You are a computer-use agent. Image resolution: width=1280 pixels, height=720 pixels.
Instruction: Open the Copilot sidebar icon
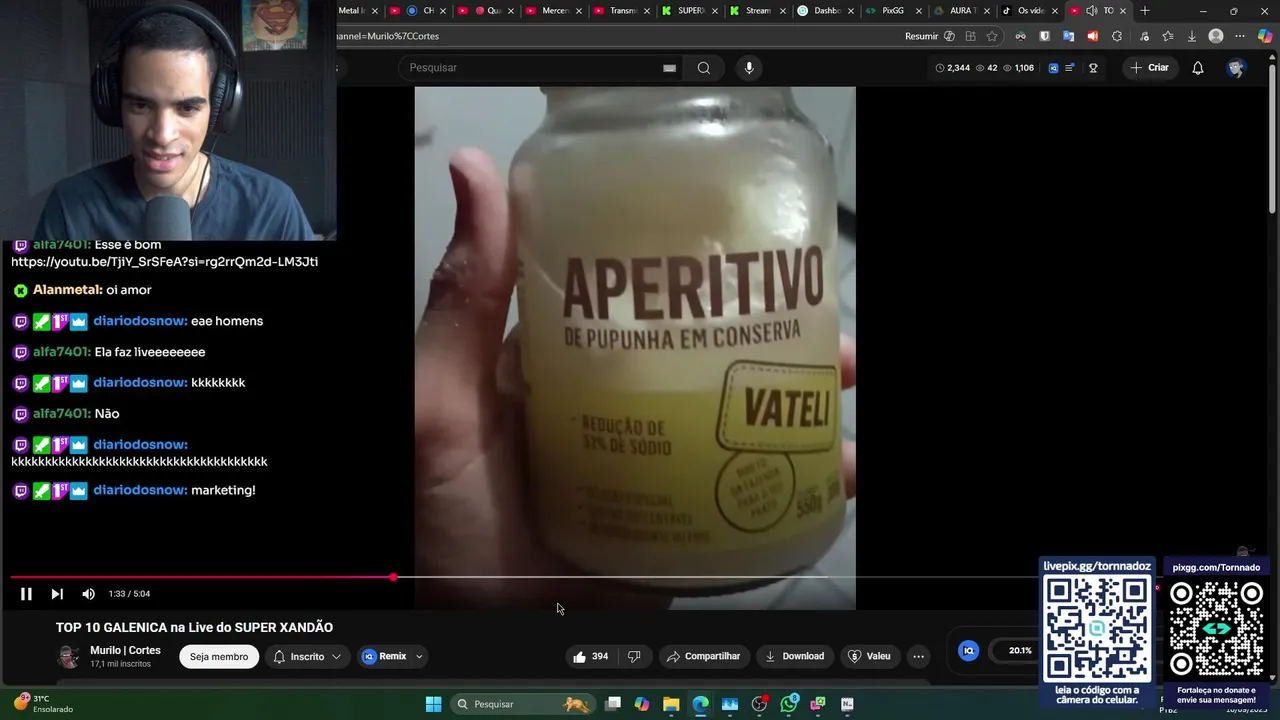(1265, 37)
